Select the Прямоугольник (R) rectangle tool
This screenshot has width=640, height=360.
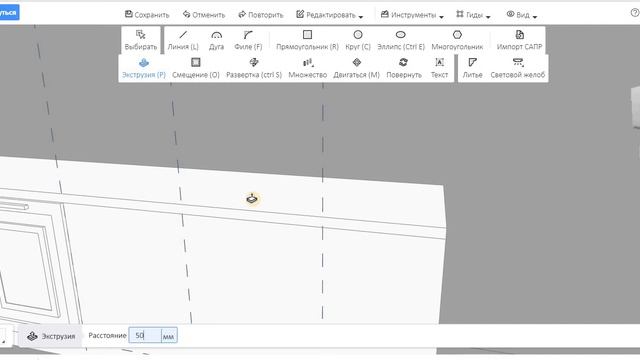tap(307, 40)
